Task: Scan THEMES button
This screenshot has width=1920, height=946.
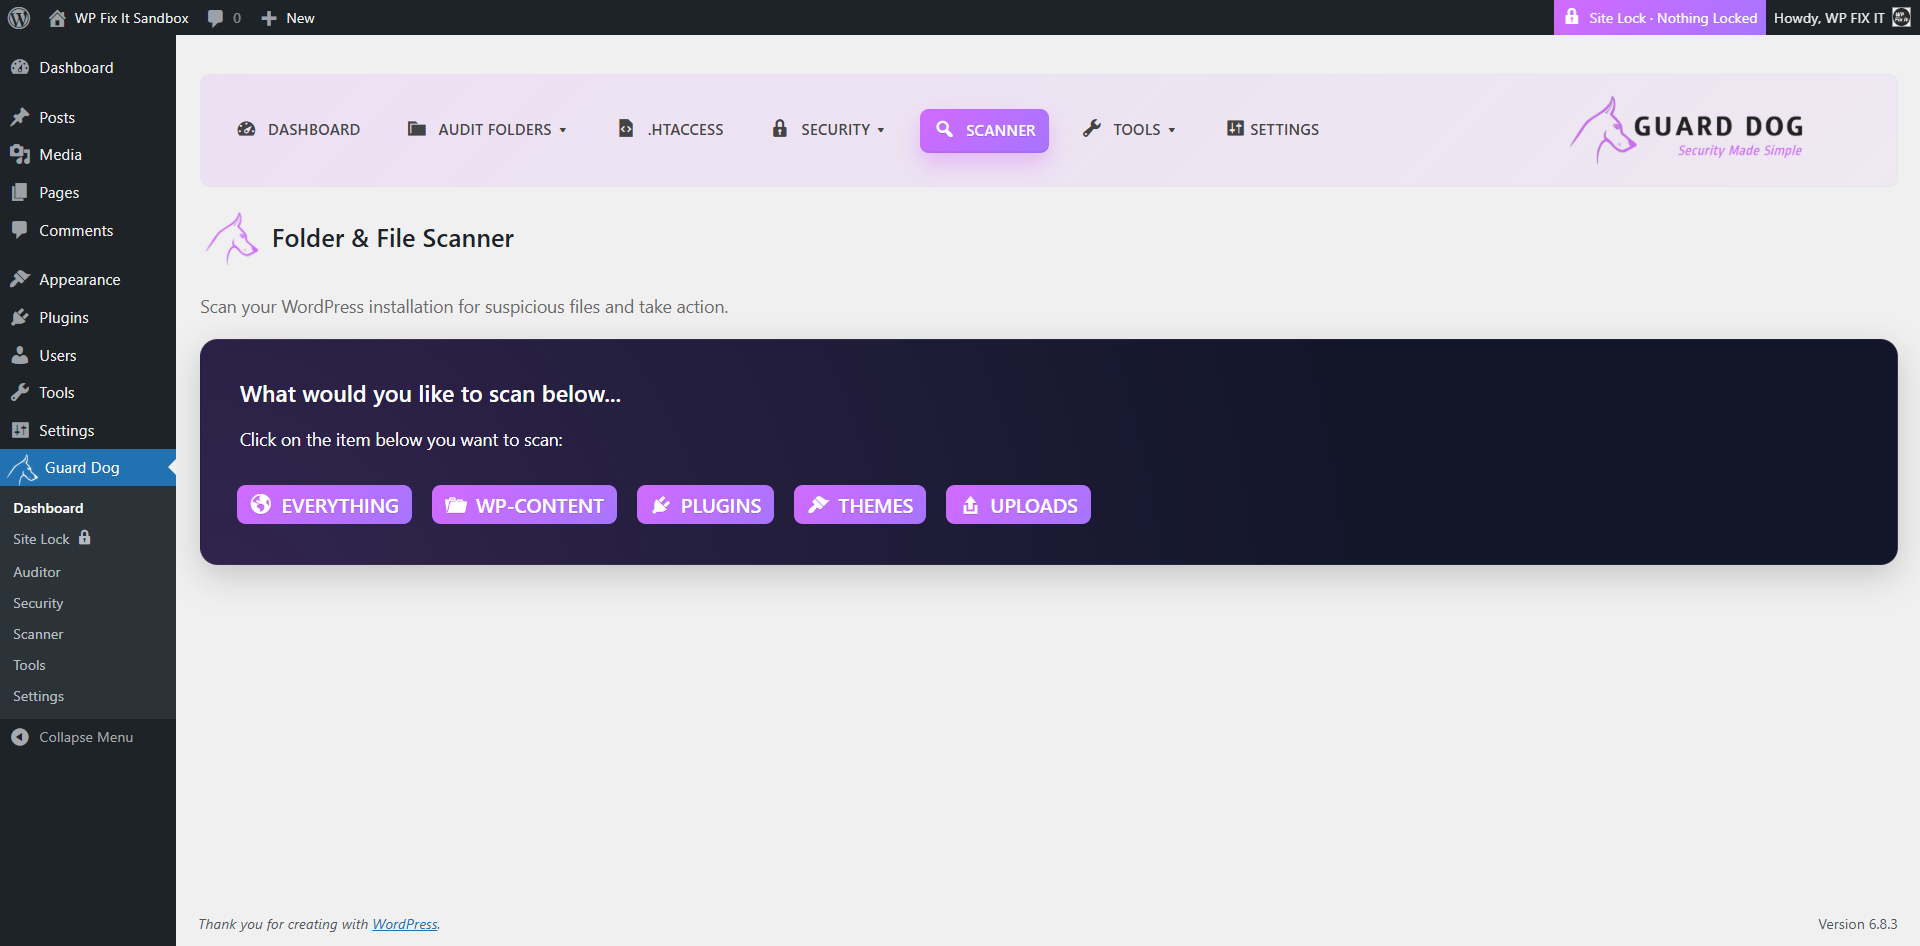Action: 860,505
